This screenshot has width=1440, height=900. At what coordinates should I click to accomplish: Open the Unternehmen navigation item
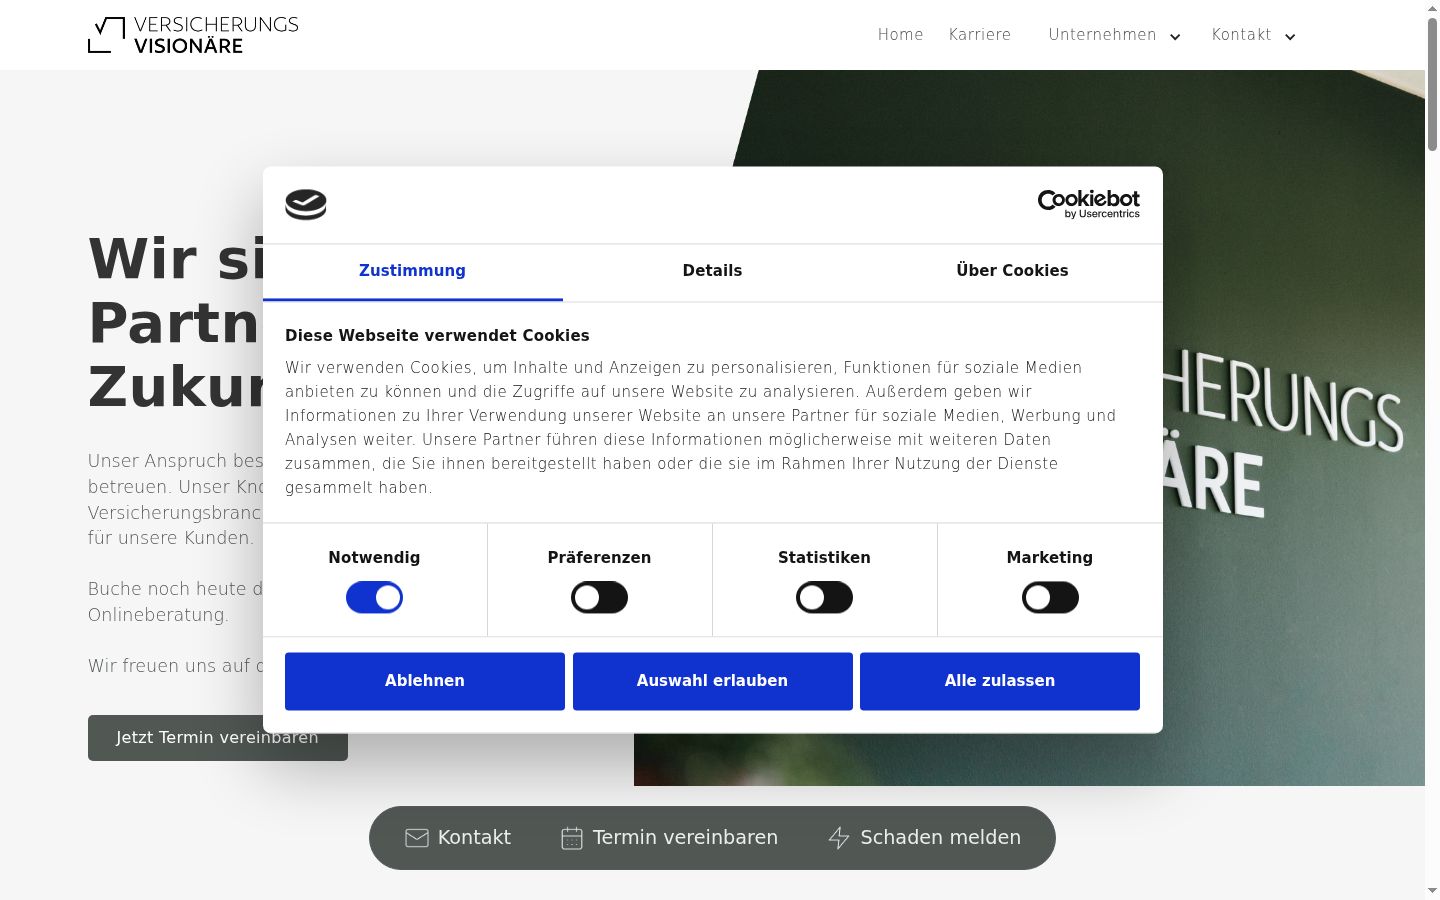tap(1102, 35)
